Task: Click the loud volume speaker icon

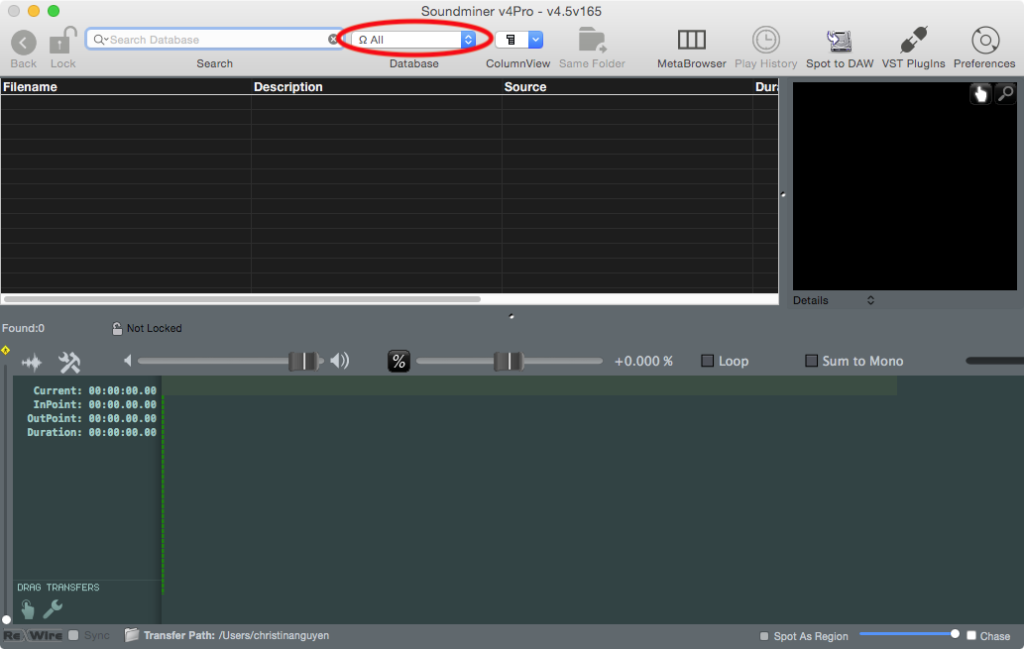Action: 340,360
